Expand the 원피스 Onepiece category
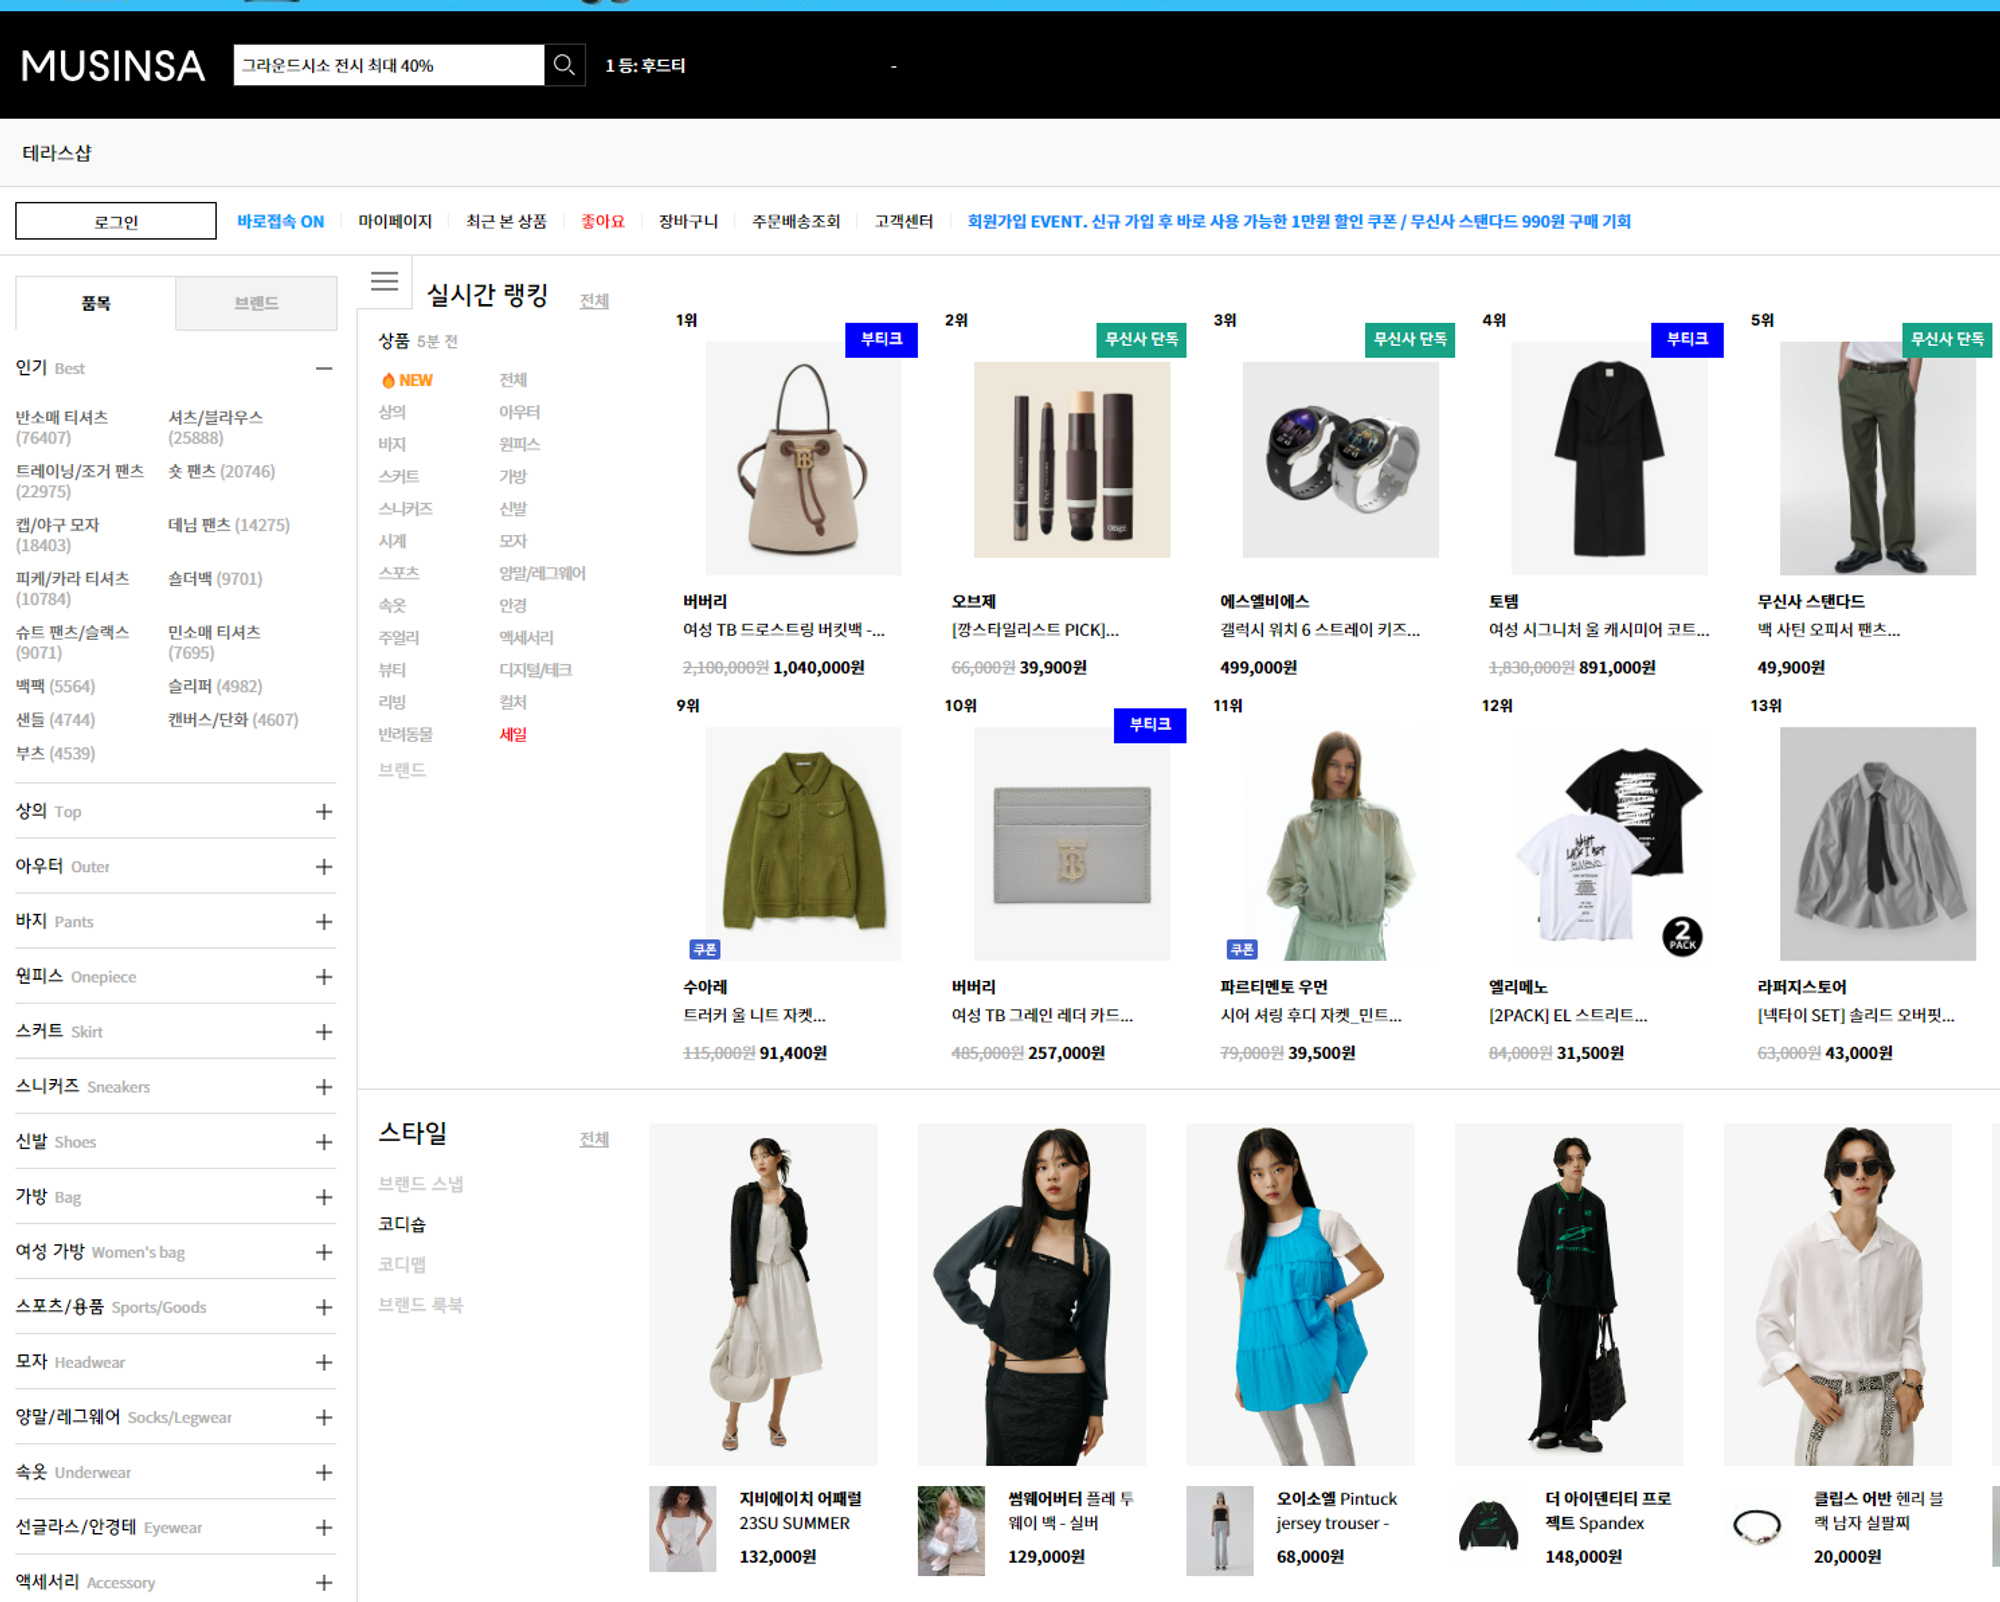2000x1602 pixels. coord(324,977)
